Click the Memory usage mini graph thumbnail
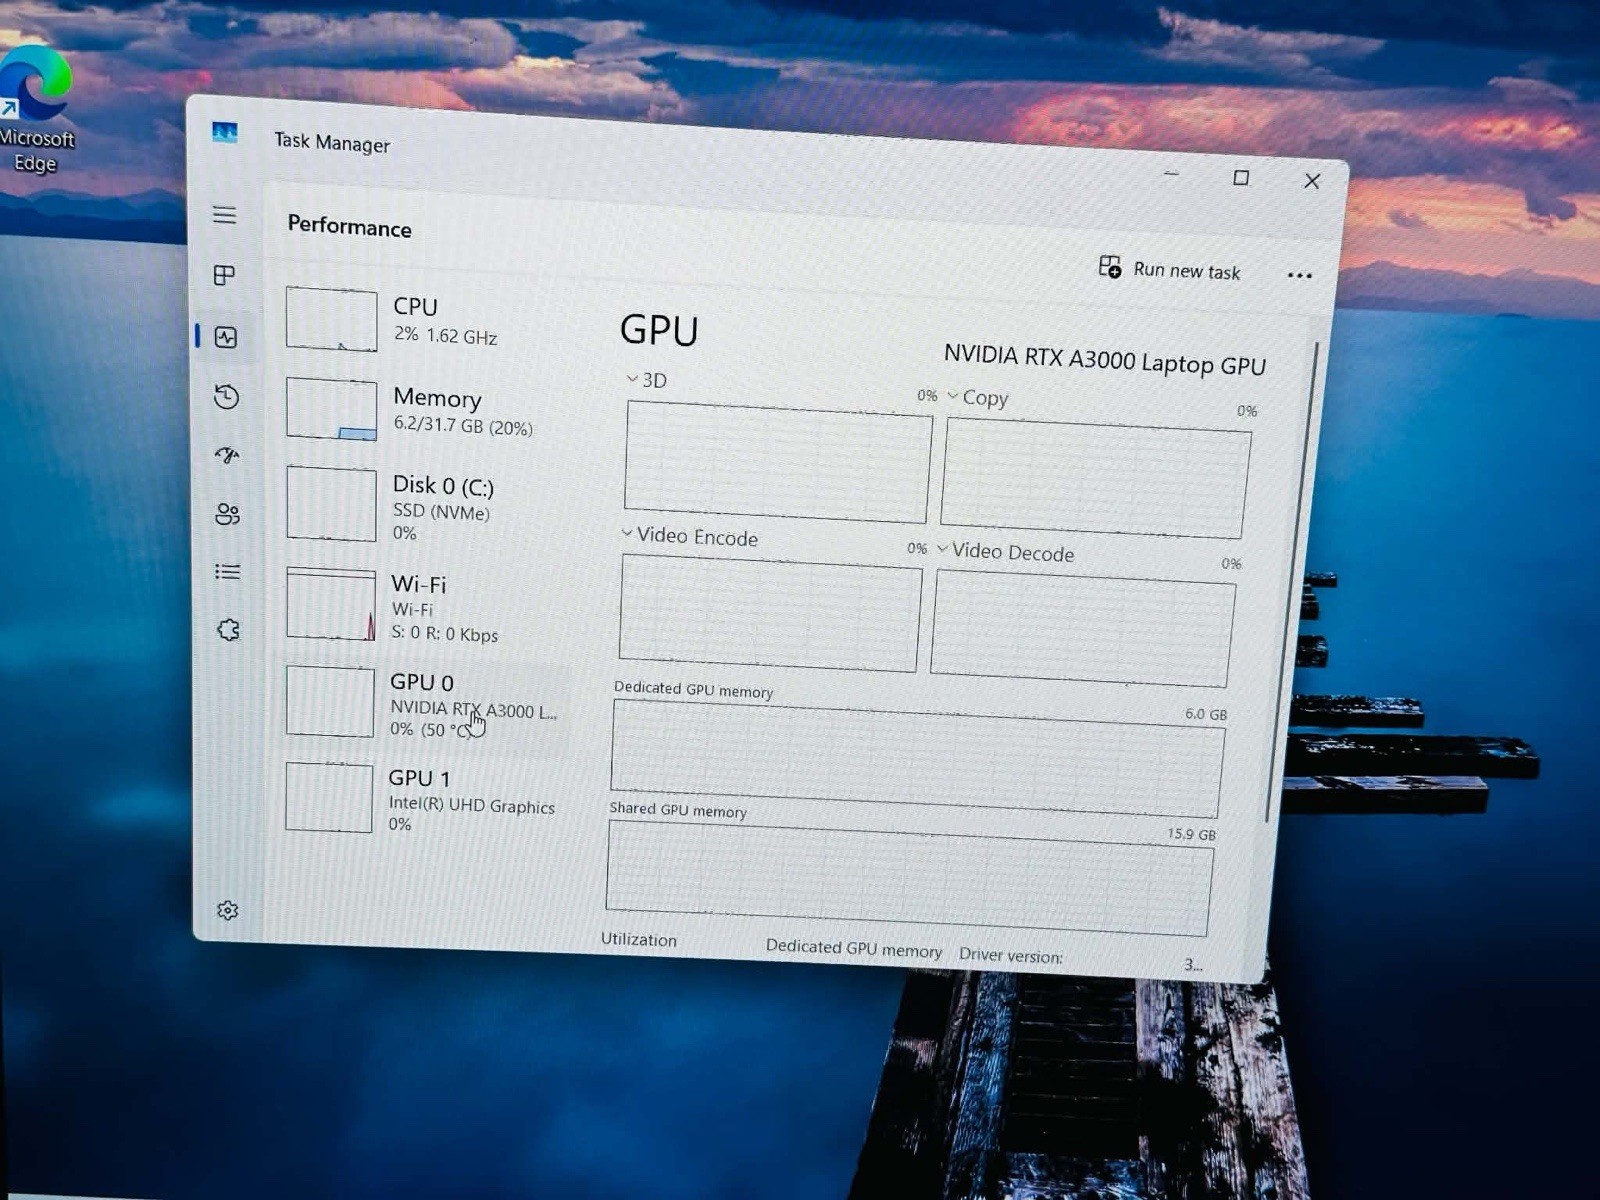Viewport: 1600px width, 1200px height. 332,409
